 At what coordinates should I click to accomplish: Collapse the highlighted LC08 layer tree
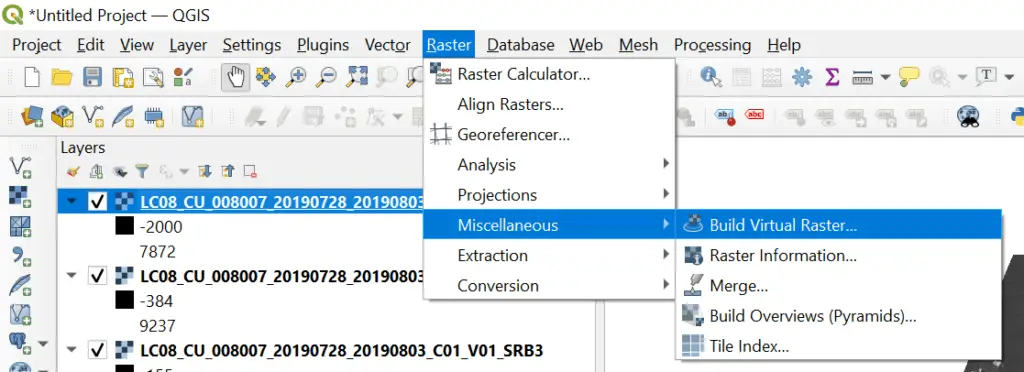72,201
